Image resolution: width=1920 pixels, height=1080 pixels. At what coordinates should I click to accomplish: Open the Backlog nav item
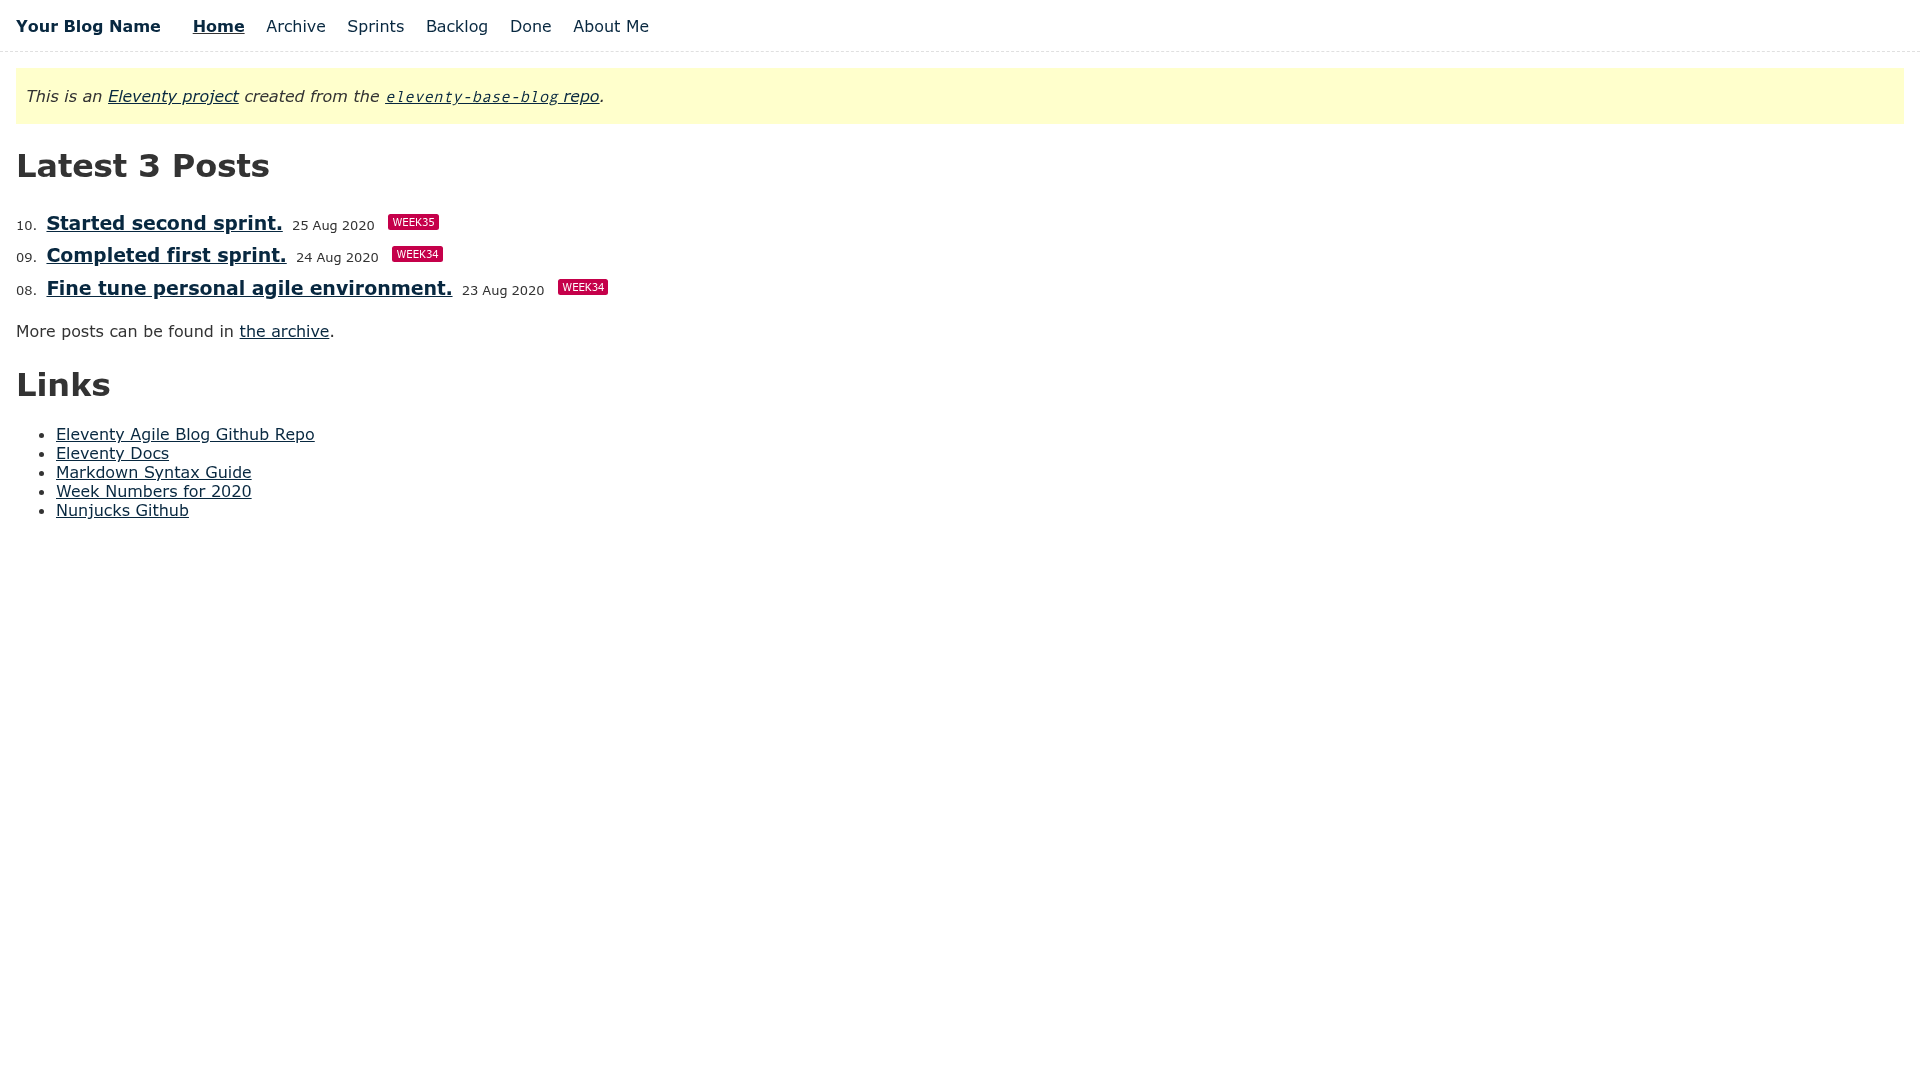tap(457, 27)
